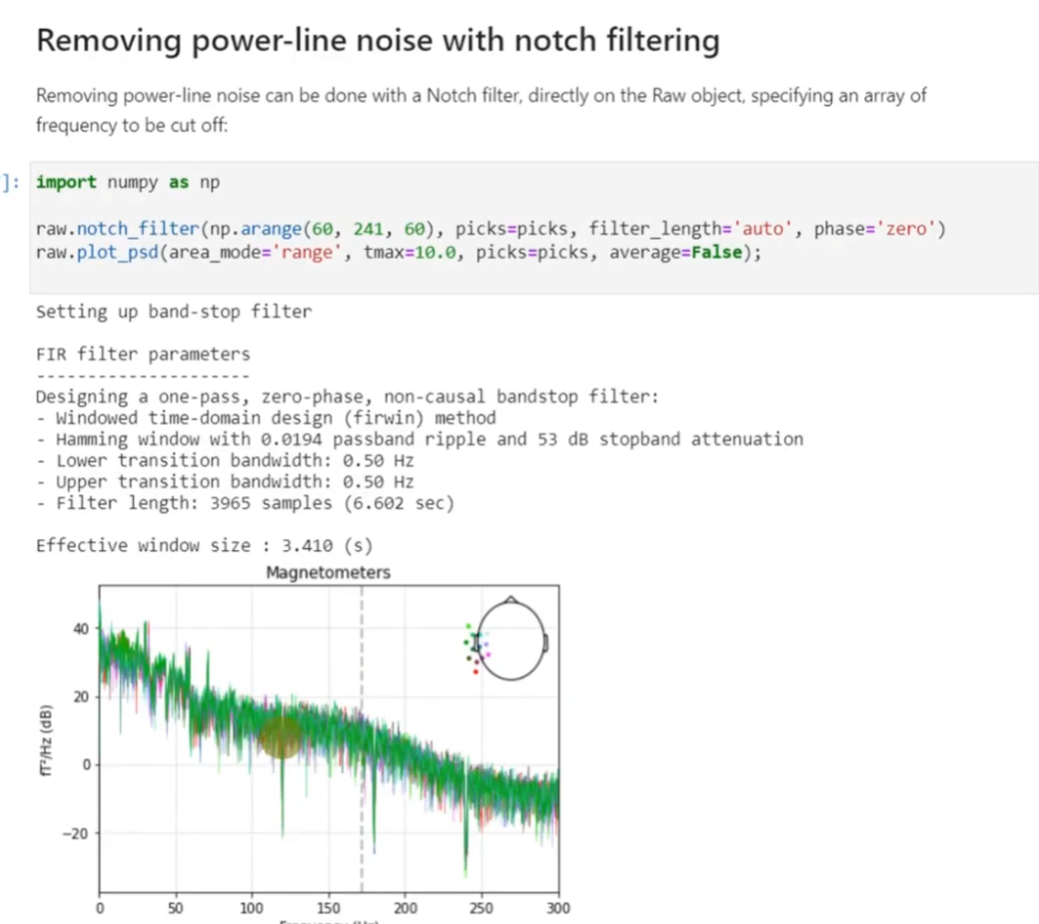
Task: Click the 'Effective window size' output text
Action: 204,546
